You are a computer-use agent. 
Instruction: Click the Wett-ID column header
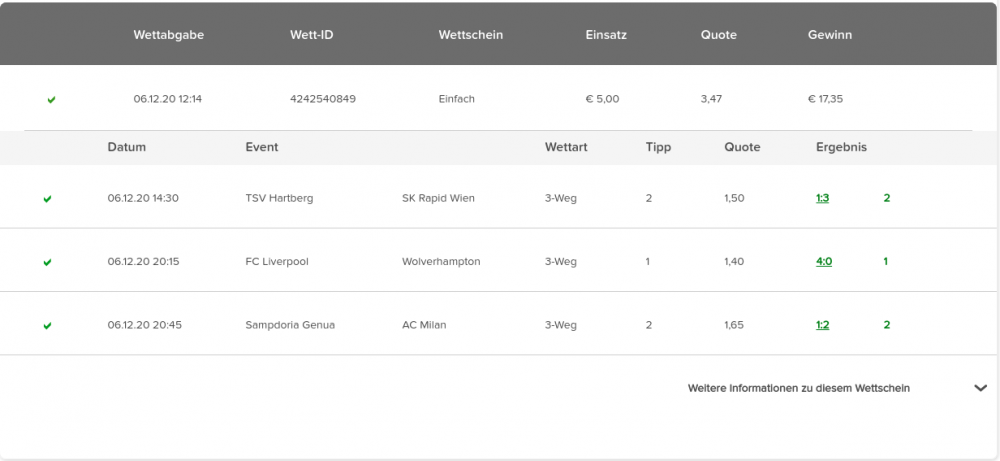coord(311,35)
